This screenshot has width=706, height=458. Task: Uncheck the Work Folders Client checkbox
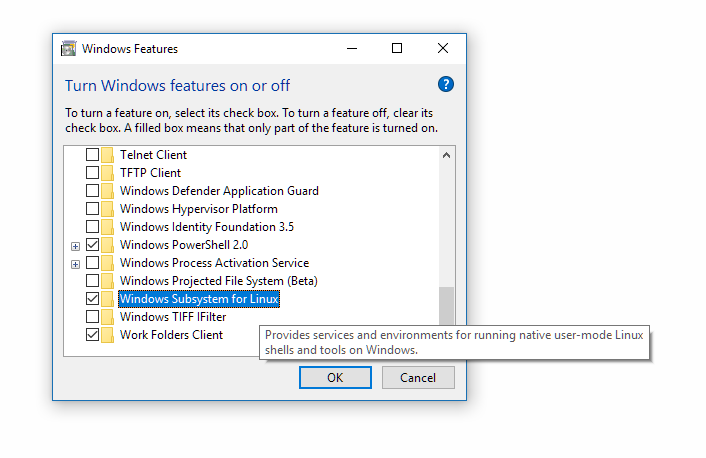coord(92,335)
